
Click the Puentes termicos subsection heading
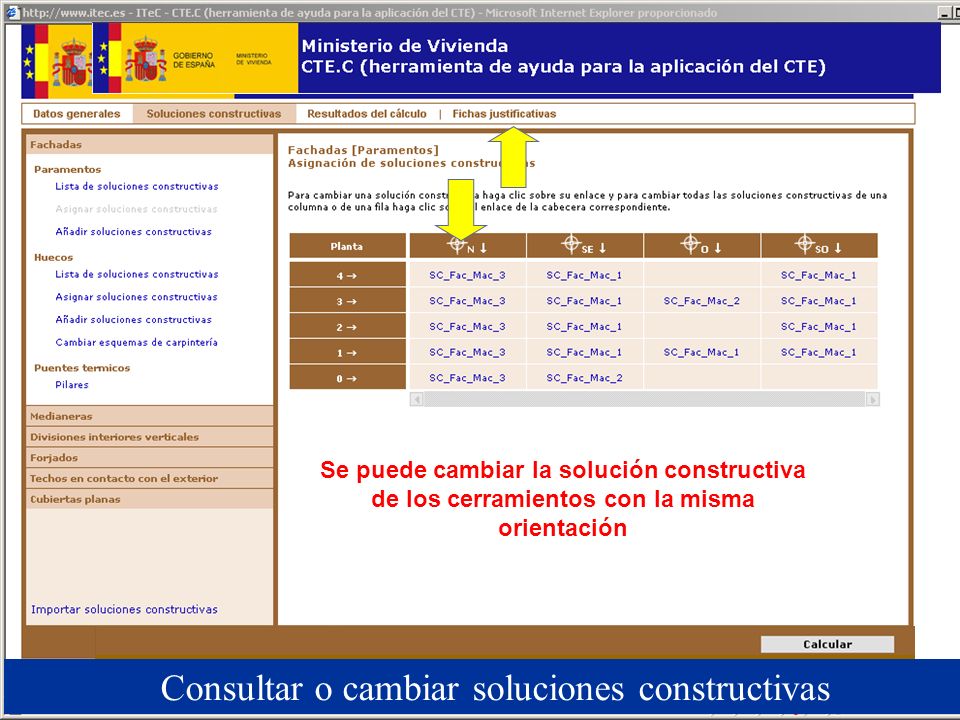[x=82, y=368]
